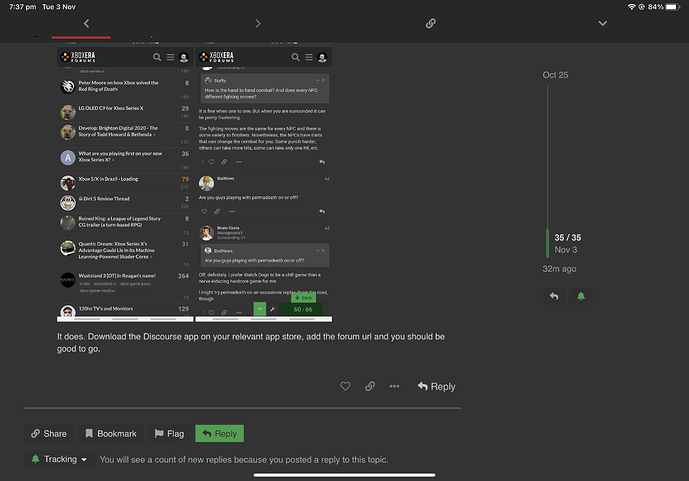Click the green Reply button

(x=219, y=434)
